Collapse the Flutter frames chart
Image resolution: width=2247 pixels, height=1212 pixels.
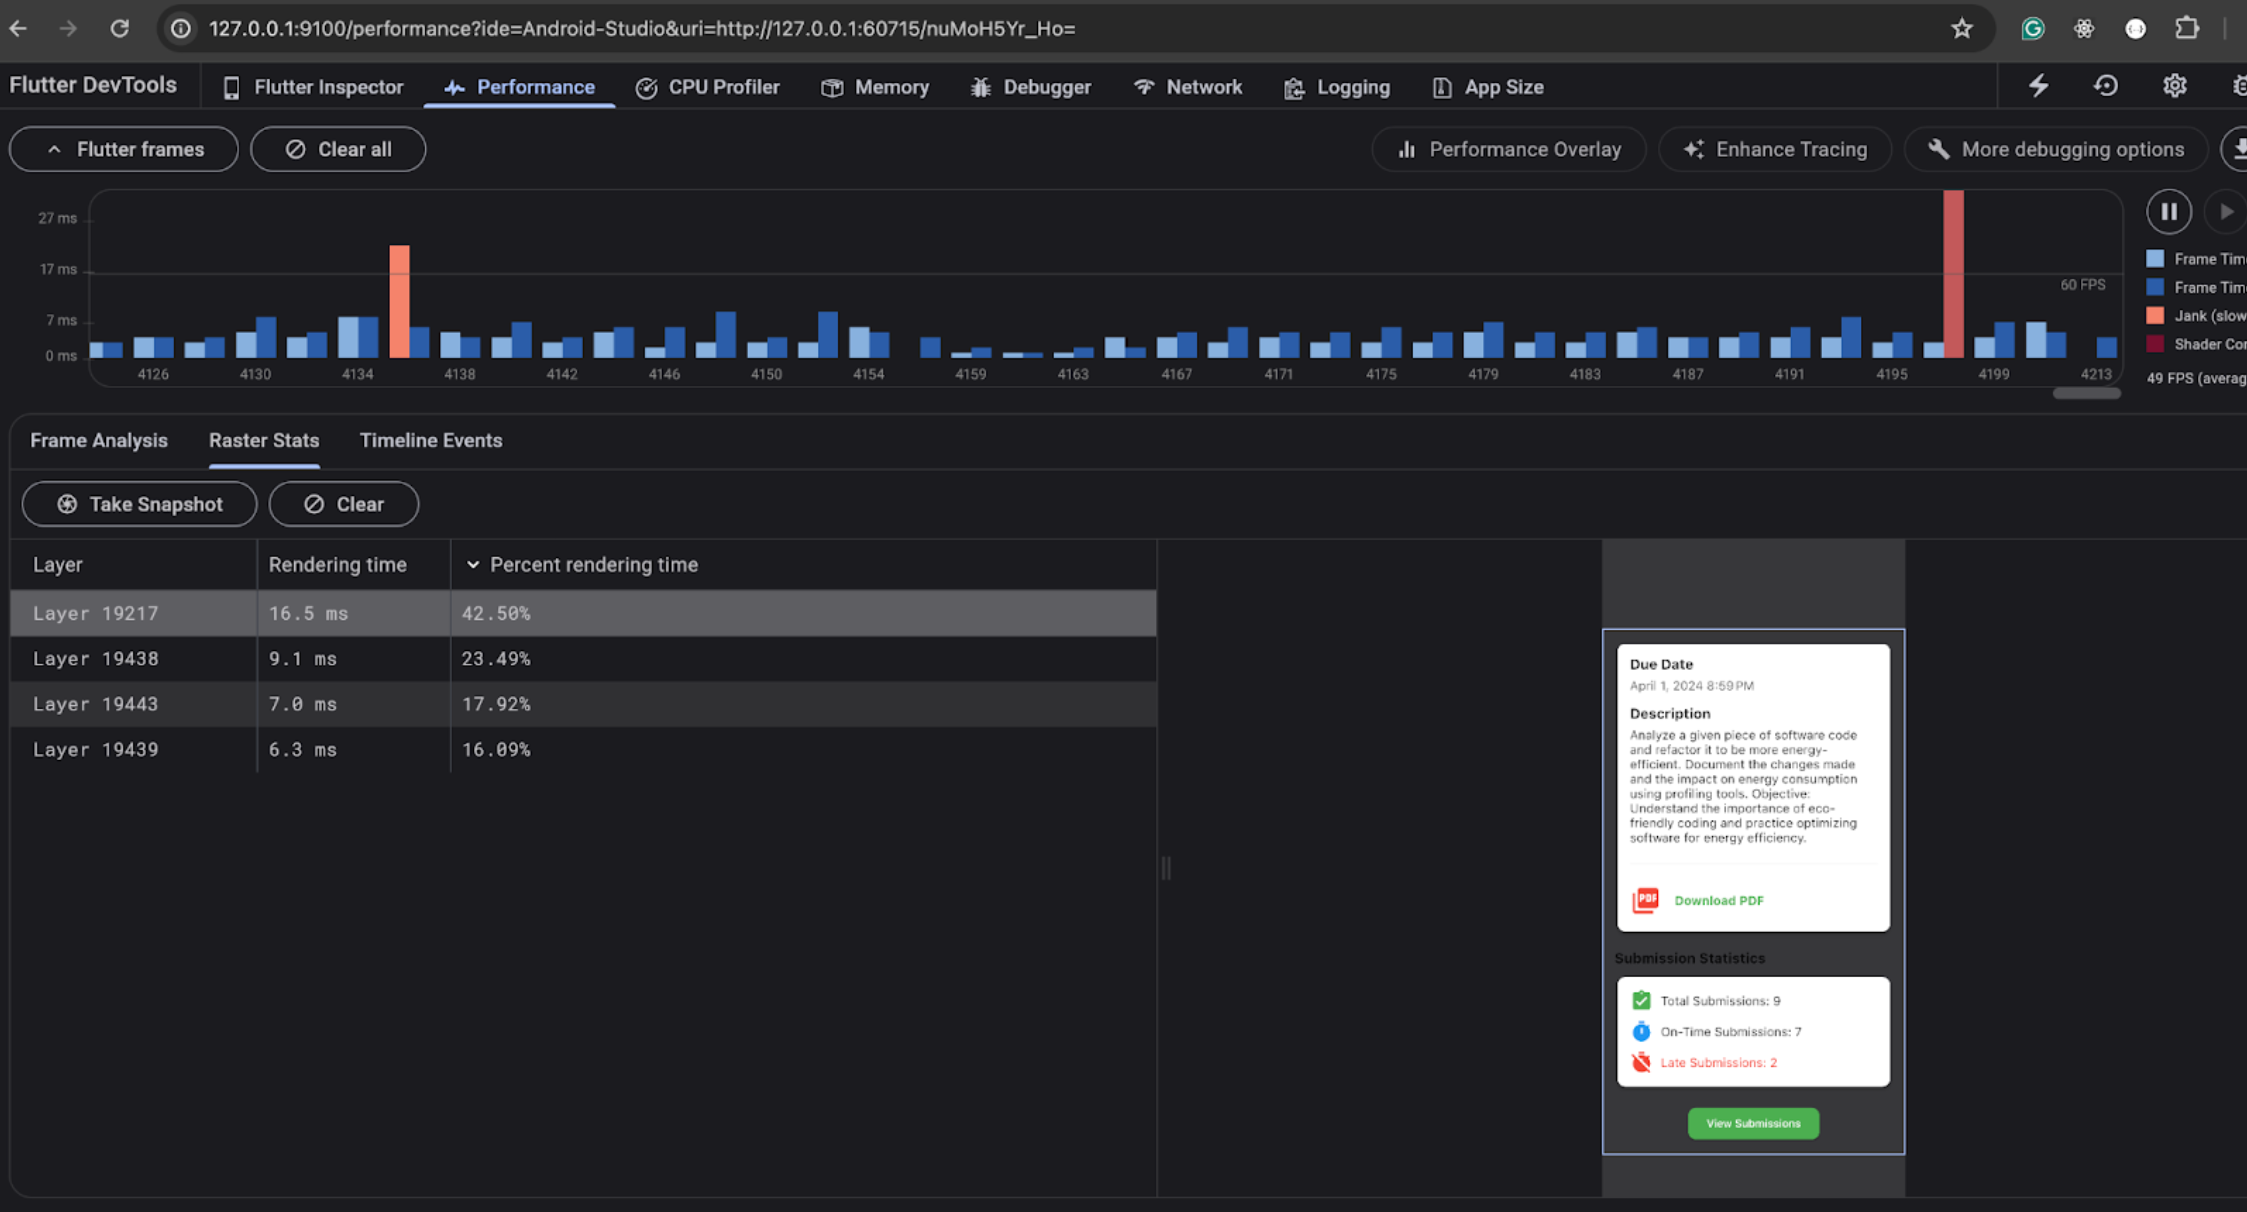pyautogui.click(x=124, y=149)
